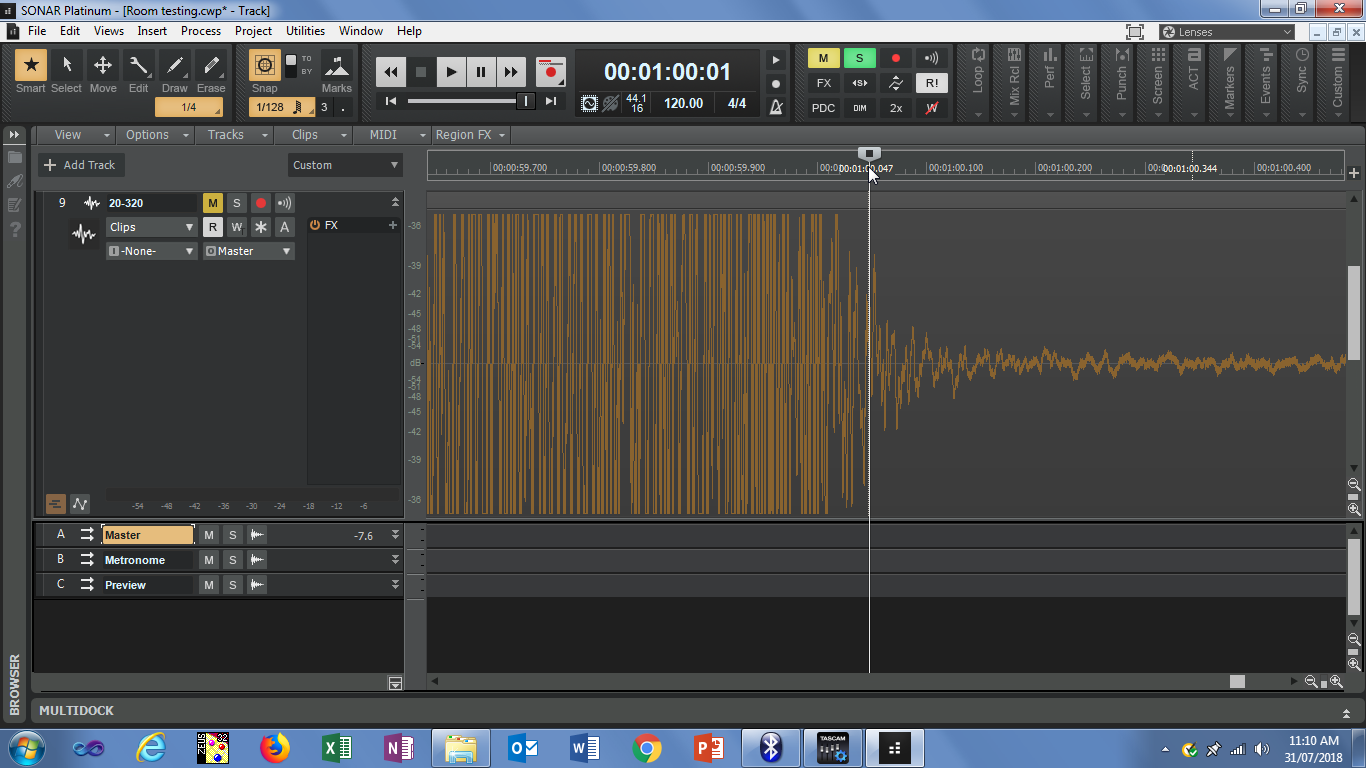The image size is (1366, 768).
Task: Toggle FX rack power button
Action: pos(315,225)
